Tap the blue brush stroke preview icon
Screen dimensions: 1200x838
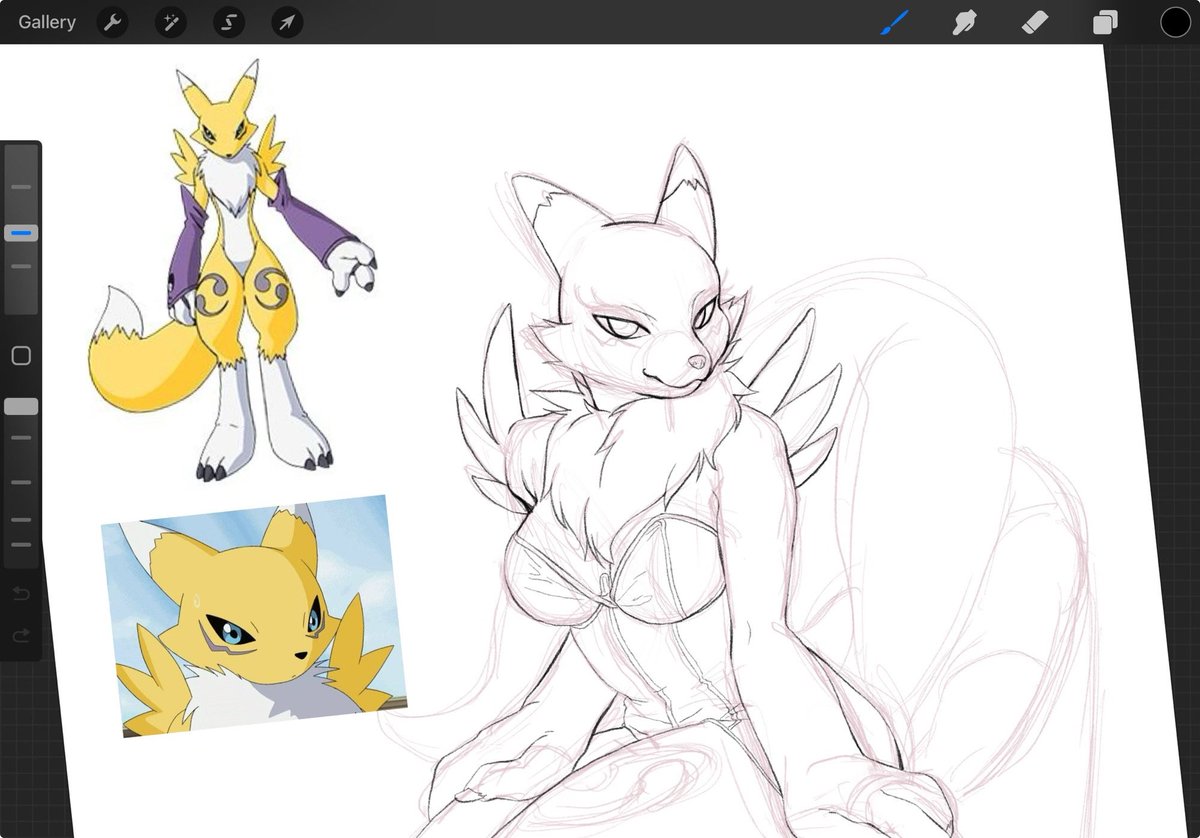pos(895,22)
